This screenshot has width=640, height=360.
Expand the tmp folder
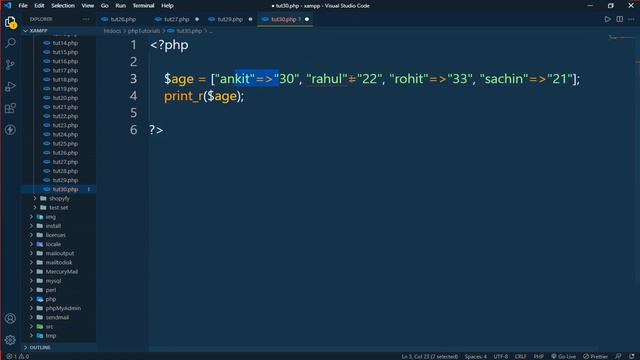51,336
